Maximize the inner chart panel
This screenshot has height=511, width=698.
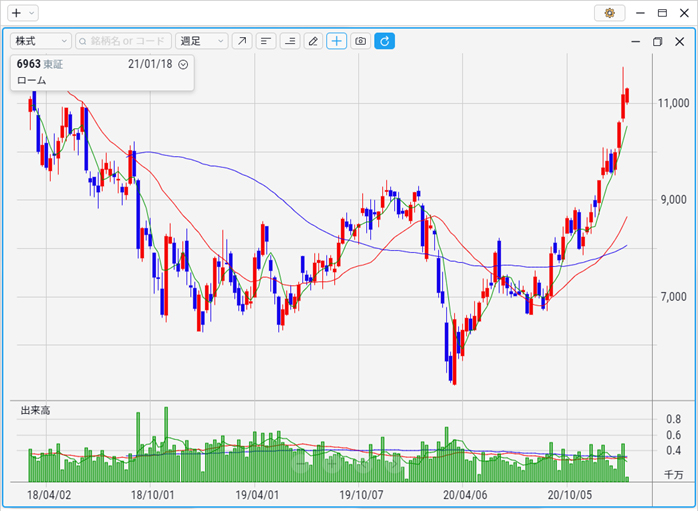[657, 41]
